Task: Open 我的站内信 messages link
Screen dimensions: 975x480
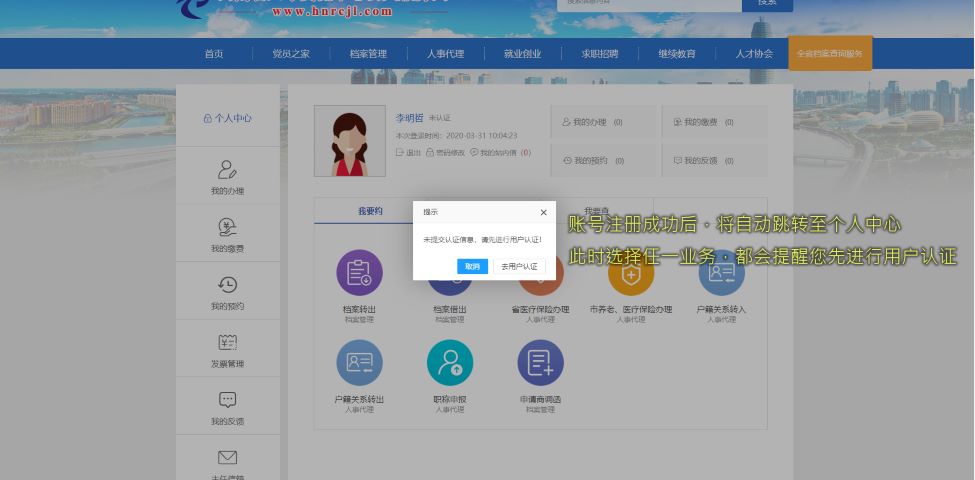Action: (x=500, y=152)
